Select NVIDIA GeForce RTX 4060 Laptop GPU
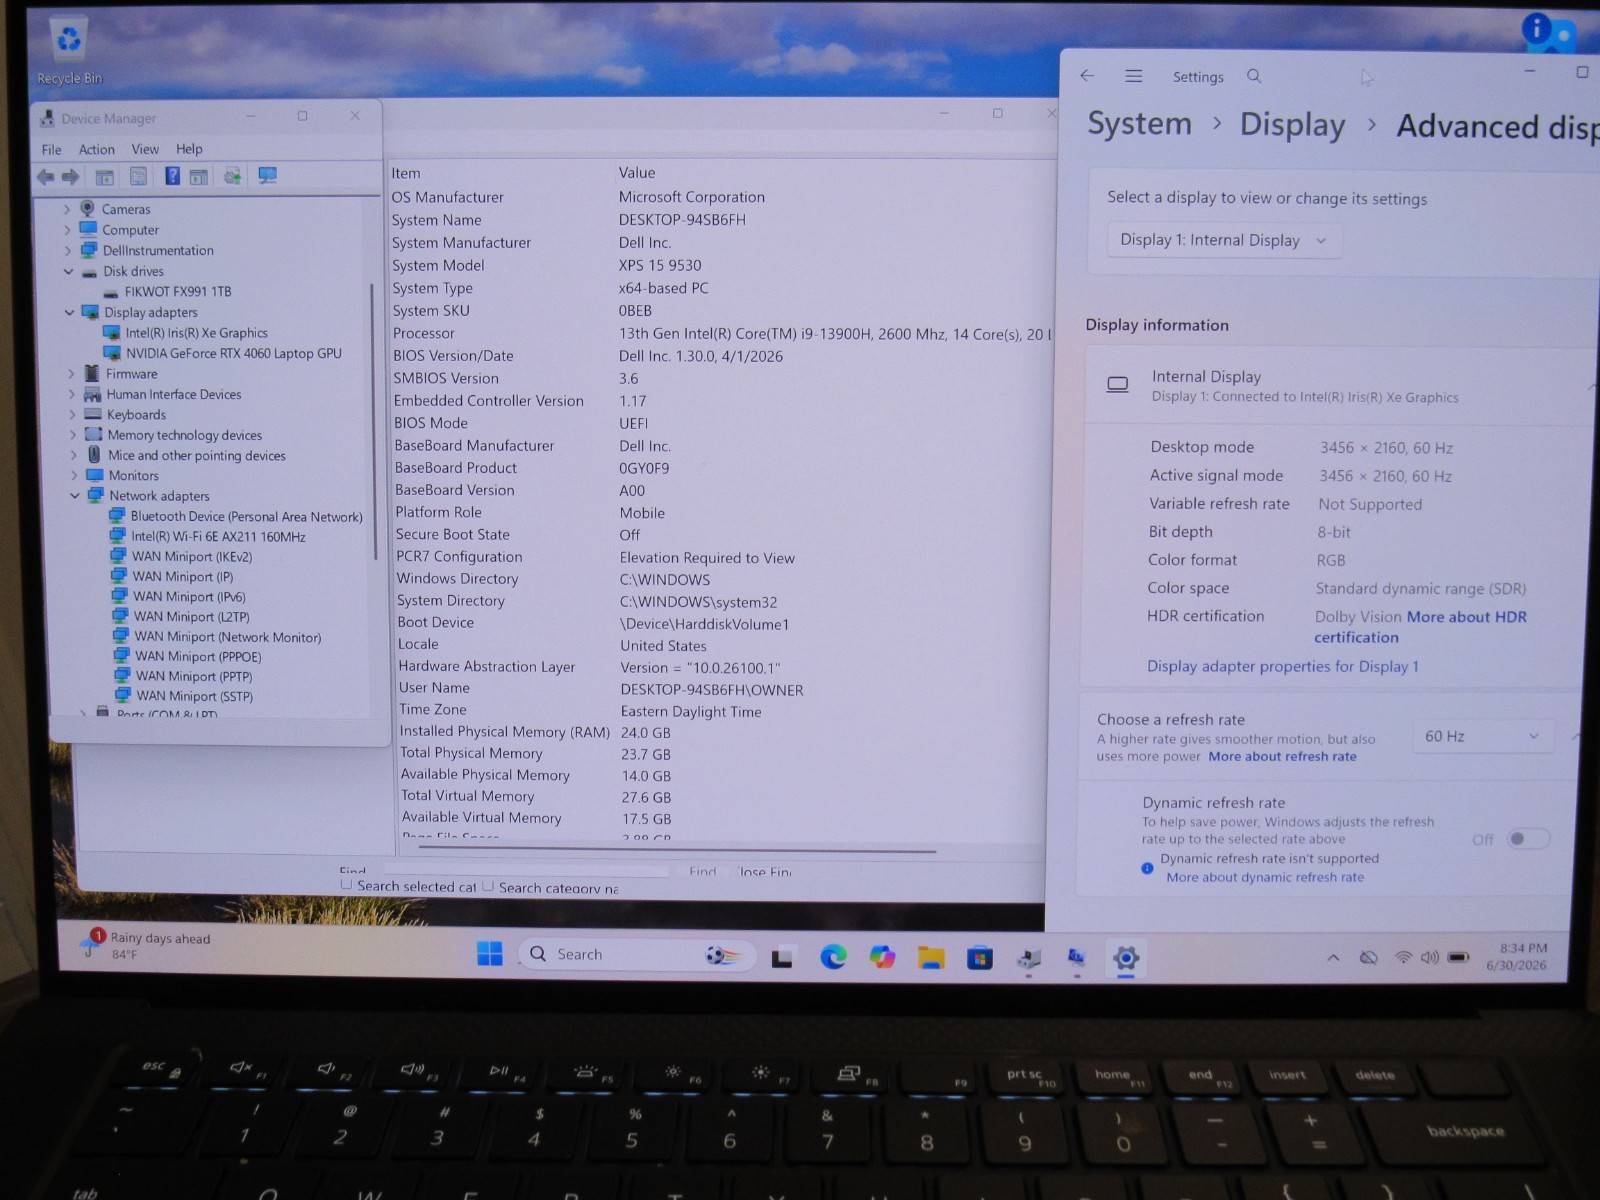The height and width of the screenshot is (1200, 1600). pyautogui.click(x=223, y=353)
